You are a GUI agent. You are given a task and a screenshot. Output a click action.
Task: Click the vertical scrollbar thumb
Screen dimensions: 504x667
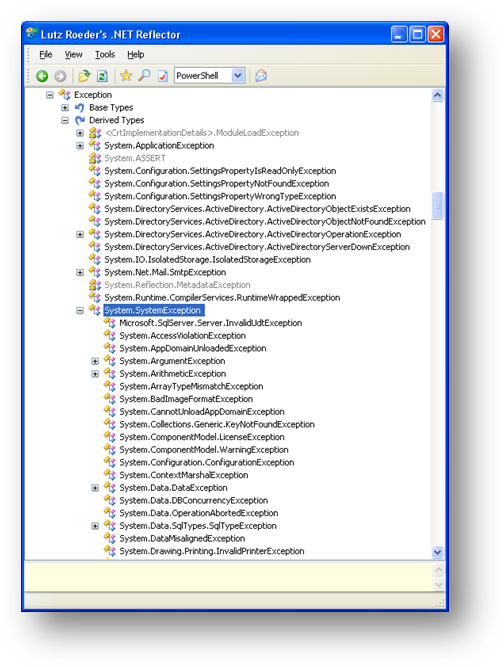click(437, 206)
